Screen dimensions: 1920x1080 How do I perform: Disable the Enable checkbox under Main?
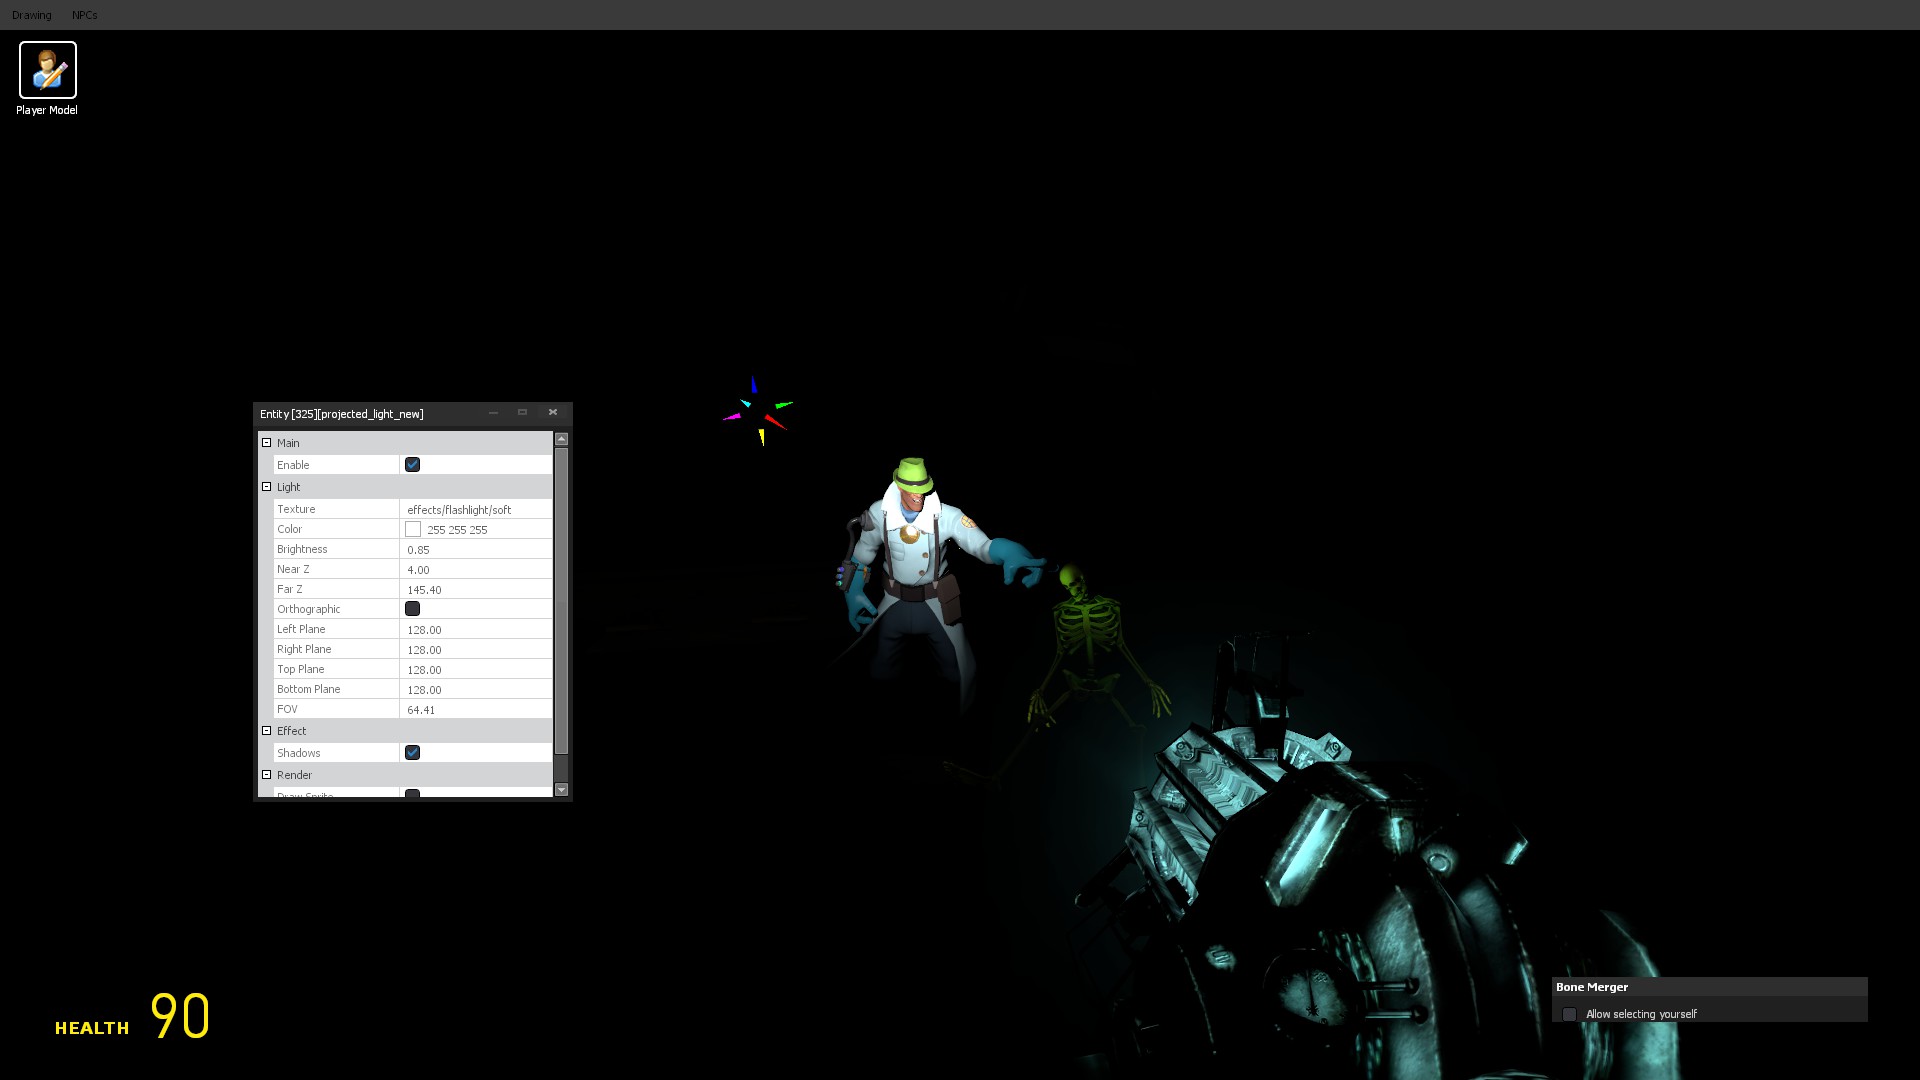point(412,465)
